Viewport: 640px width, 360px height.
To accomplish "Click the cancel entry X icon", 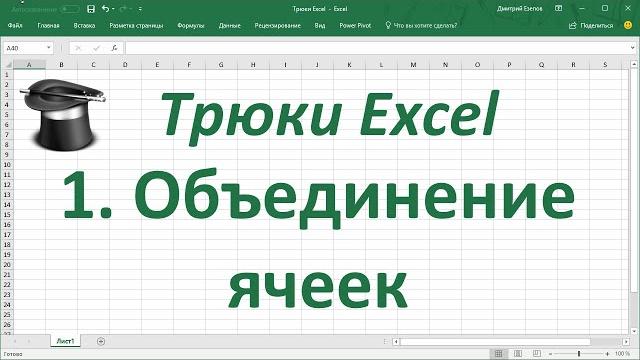I will (78, 48).
